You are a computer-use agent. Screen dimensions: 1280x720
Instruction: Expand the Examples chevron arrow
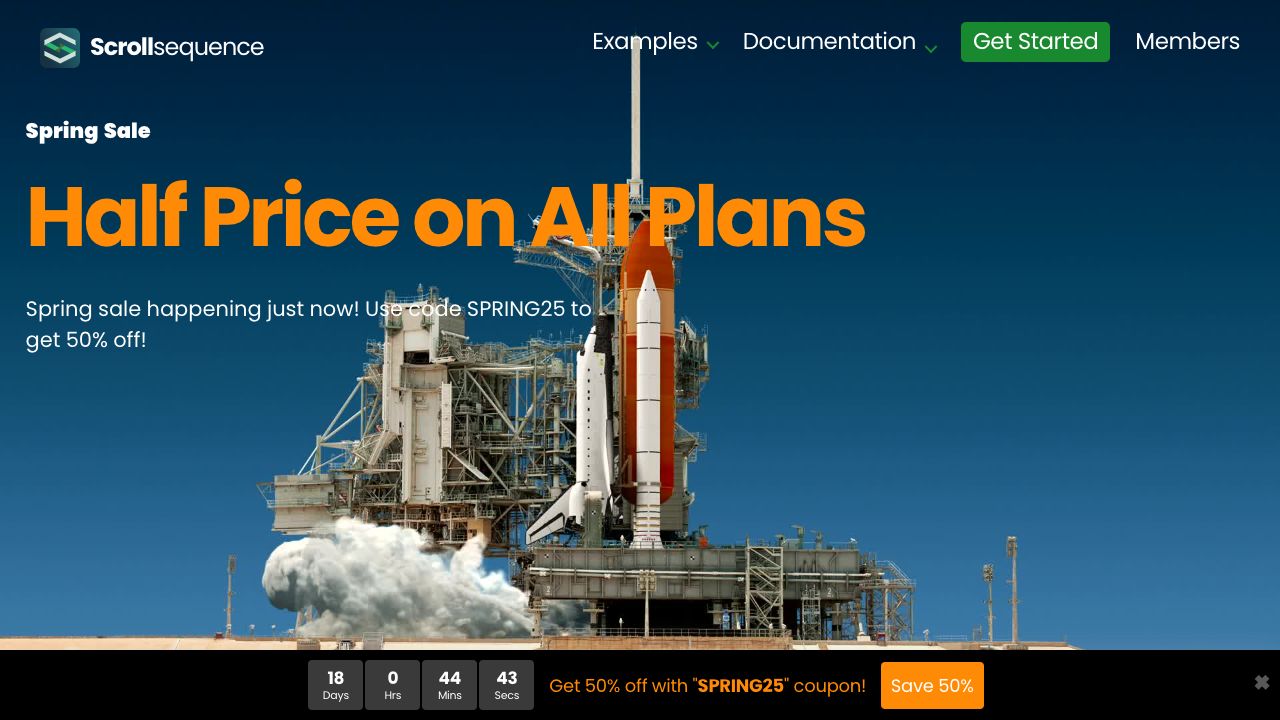pyautogui.click(x=713, y=45)
